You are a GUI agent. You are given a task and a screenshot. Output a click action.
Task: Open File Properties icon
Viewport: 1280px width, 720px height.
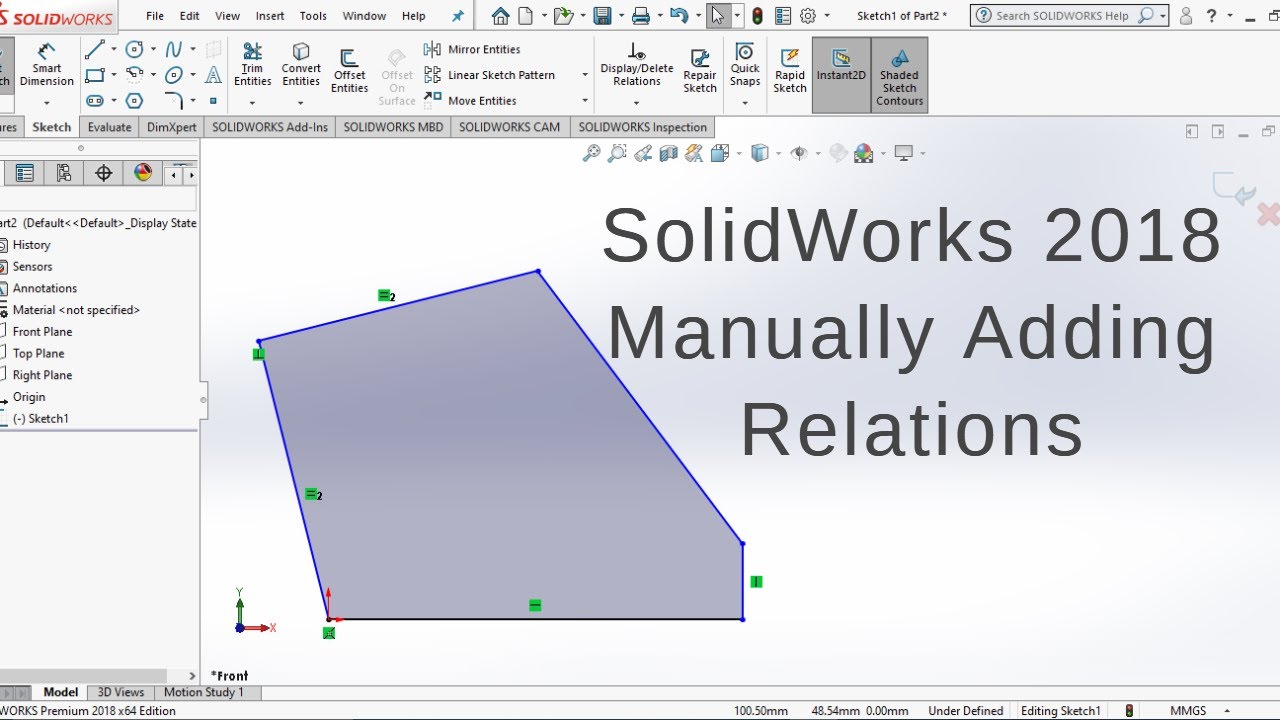click(x=783, y=15)
